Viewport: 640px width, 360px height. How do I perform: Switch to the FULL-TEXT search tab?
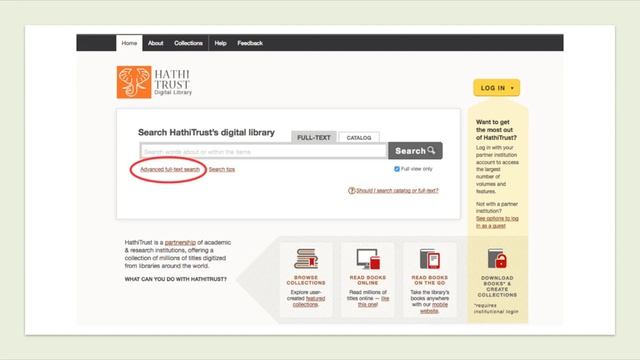[x=314, y=138]
